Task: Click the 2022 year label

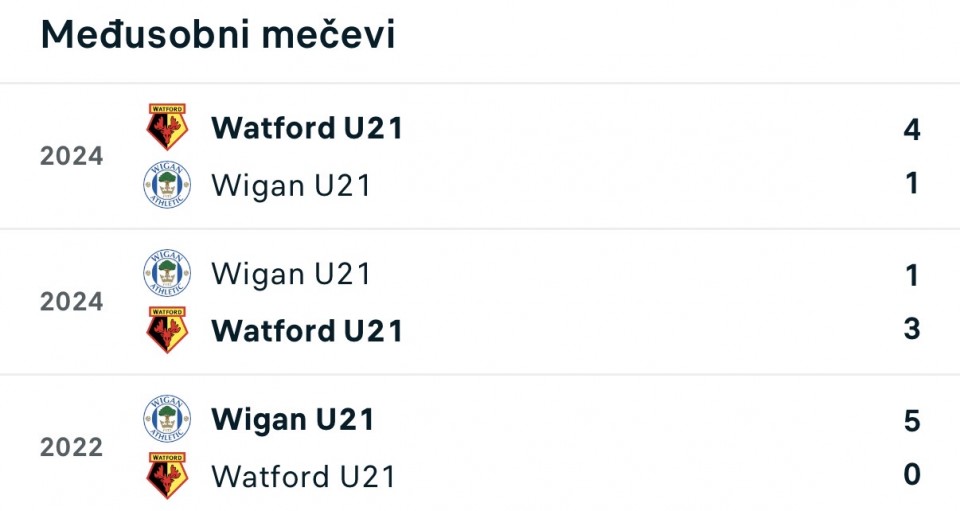Action: (71, 447)
